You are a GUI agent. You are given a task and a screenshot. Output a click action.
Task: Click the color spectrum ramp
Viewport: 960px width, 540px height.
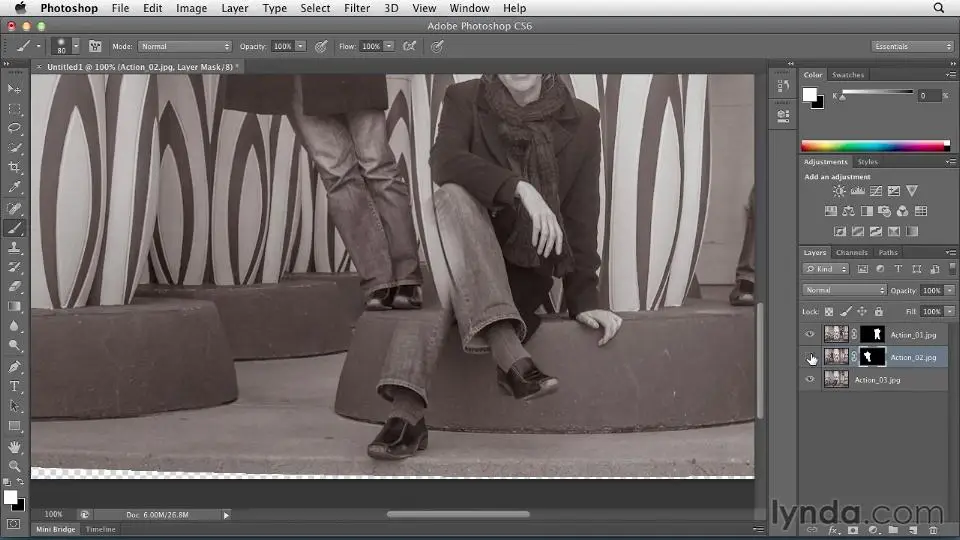point(874,146)
